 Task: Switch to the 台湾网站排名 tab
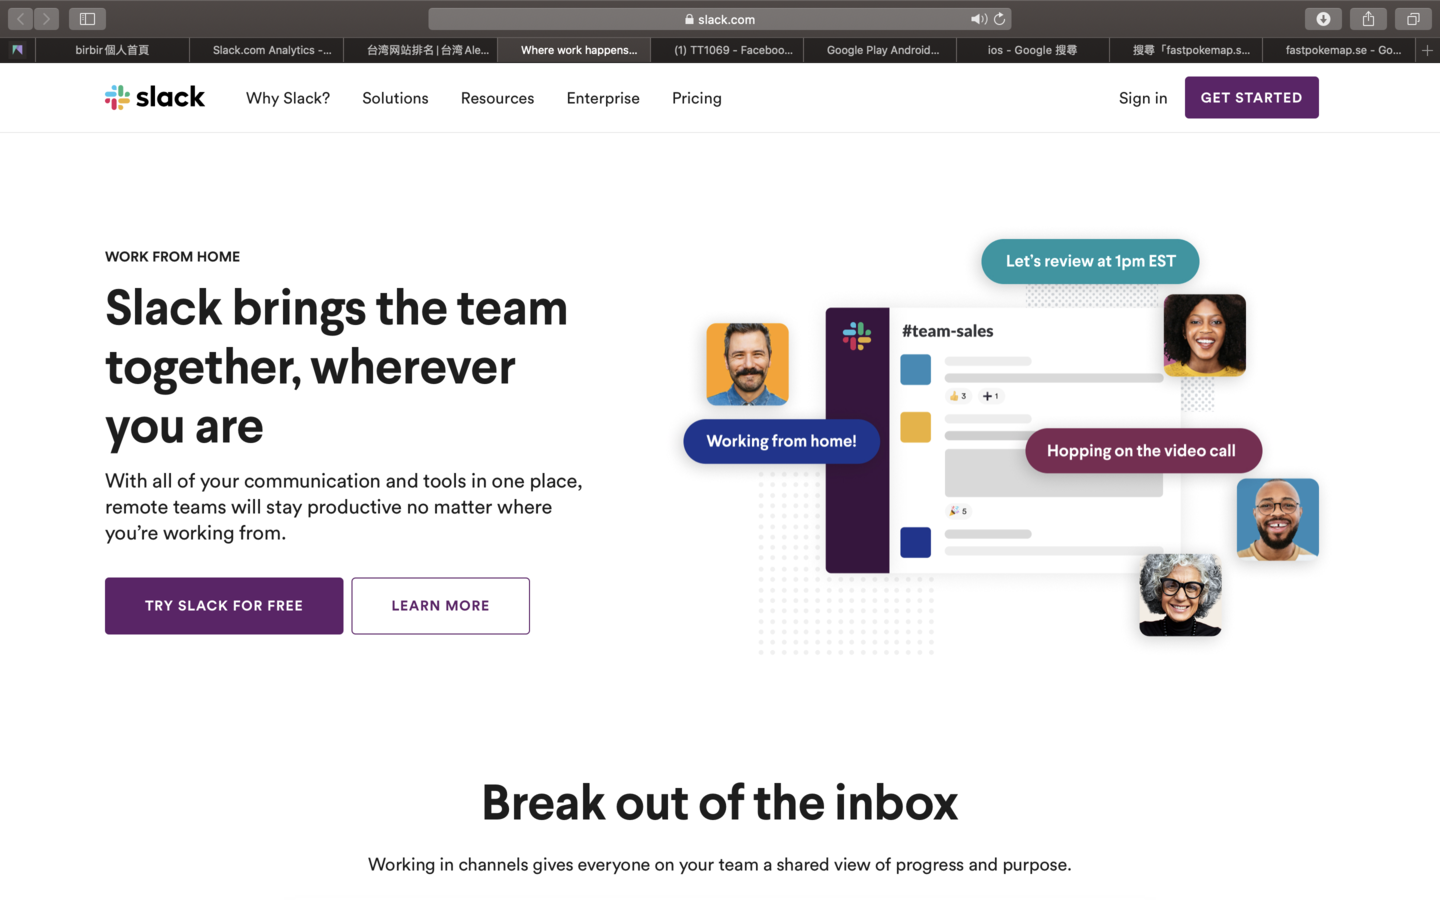421,50
